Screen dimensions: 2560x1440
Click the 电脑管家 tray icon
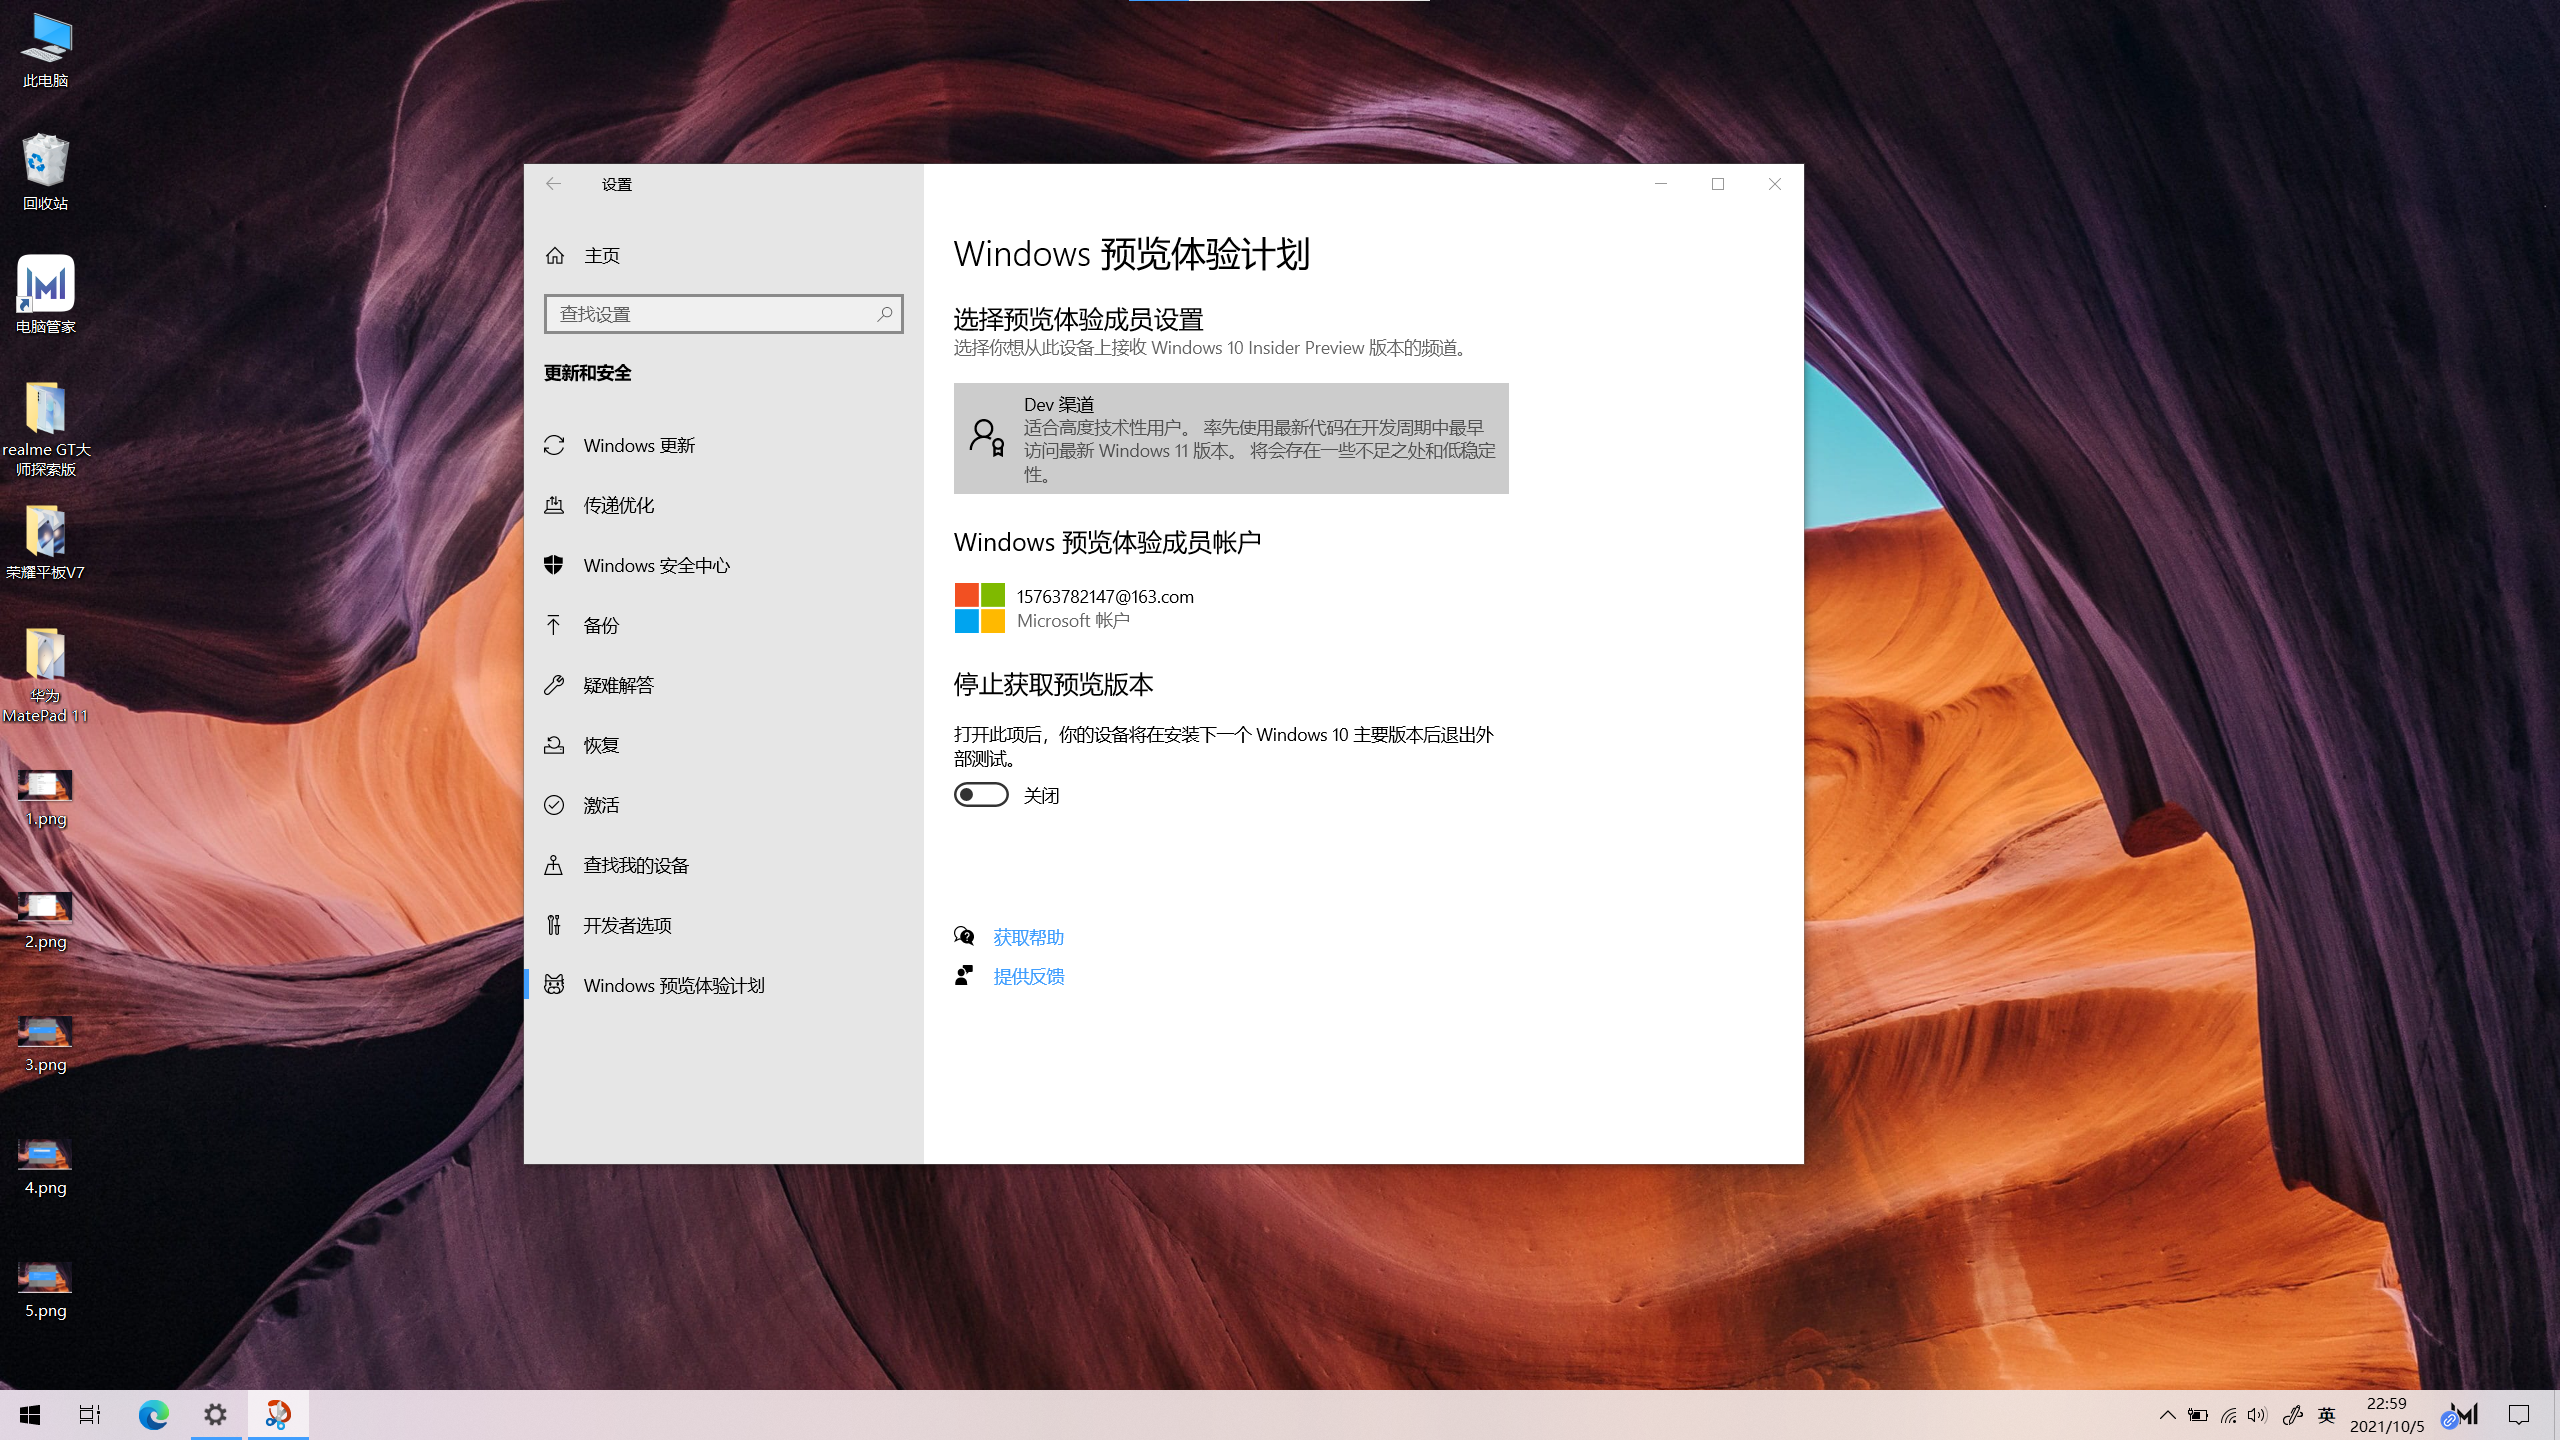[2461, 1415]
